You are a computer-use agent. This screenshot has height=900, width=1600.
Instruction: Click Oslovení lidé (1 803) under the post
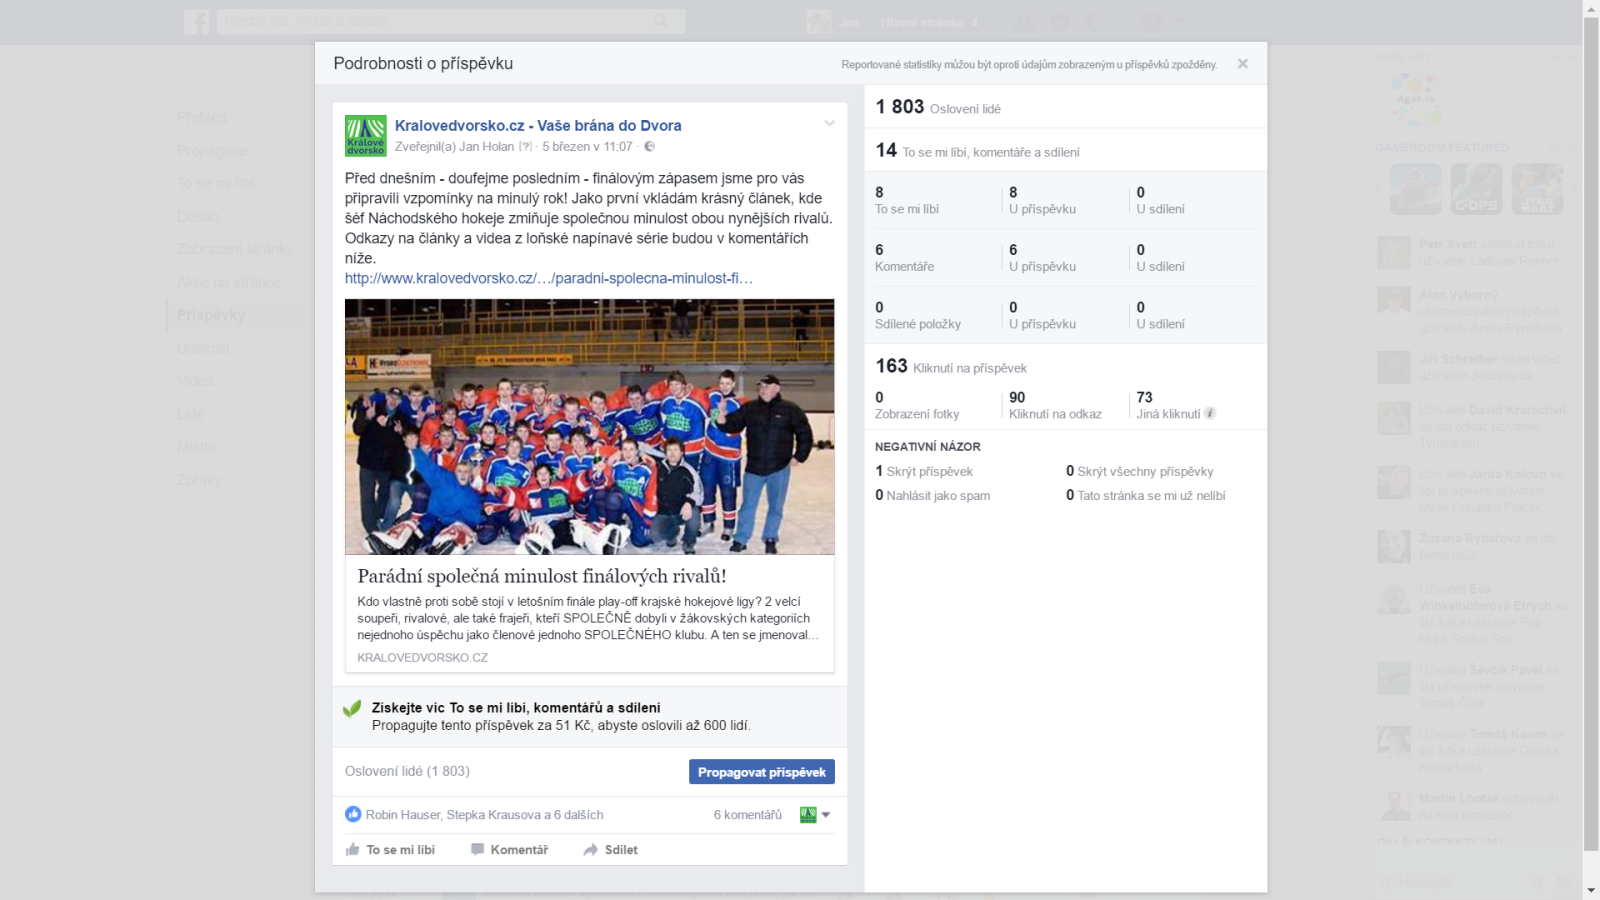coord(407,771)
